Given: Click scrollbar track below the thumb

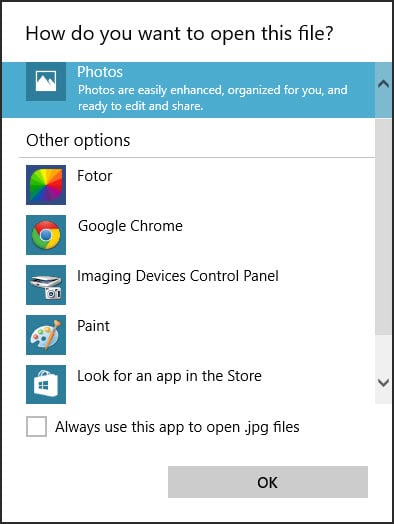Looking at the screenshot, I should [x=383, y=350].
